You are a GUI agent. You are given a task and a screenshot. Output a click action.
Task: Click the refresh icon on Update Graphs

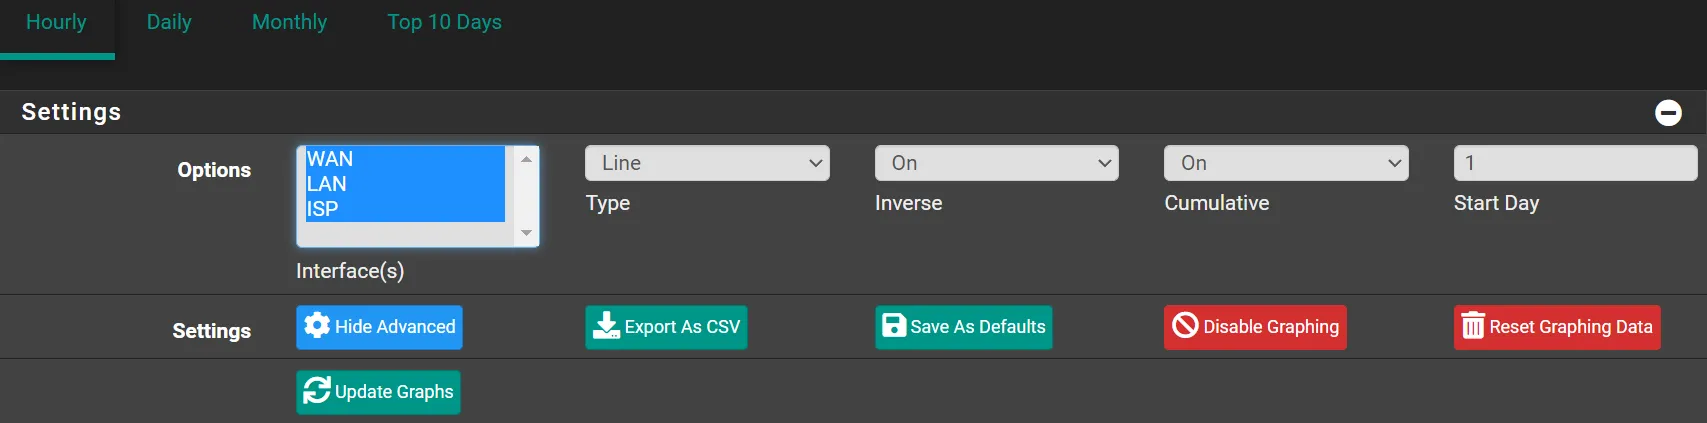click(x=317, y=391)
